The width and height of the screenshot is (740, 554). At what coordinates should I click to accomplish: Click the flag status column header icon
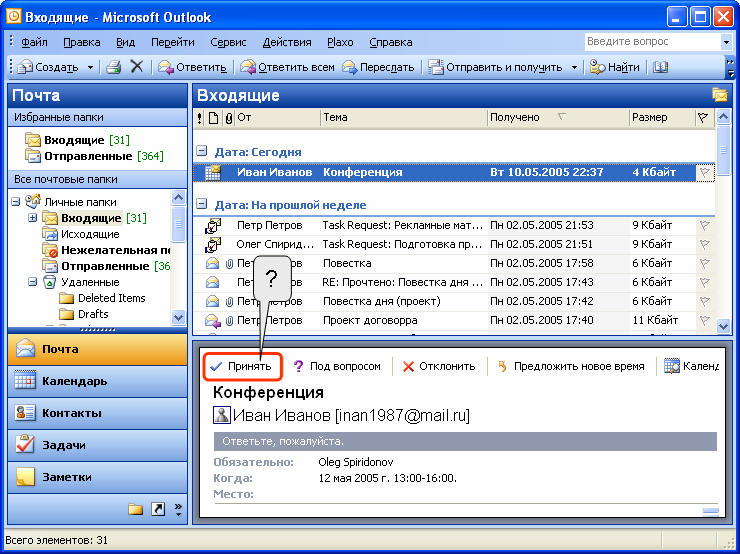point(703,118)
